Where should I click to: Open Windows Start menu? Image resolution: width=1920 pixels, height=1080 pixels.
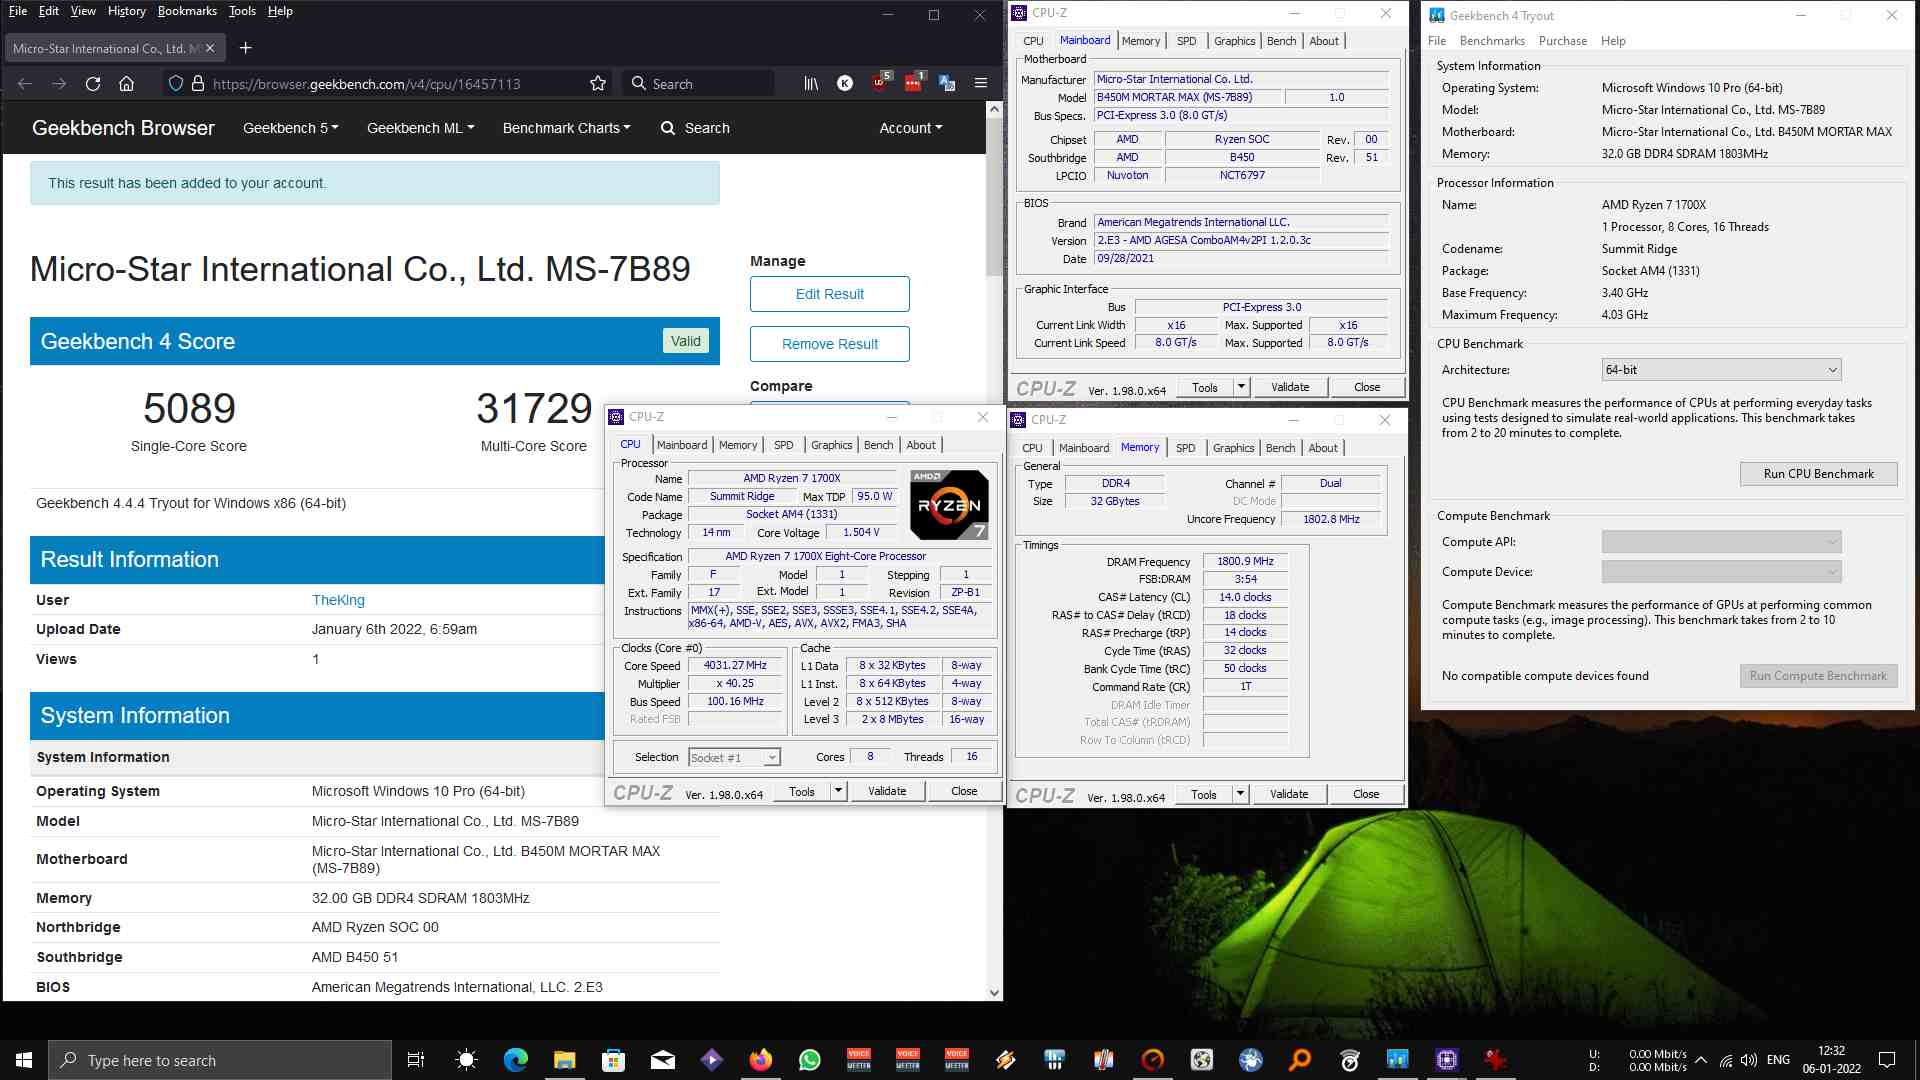pos(24,1060)
